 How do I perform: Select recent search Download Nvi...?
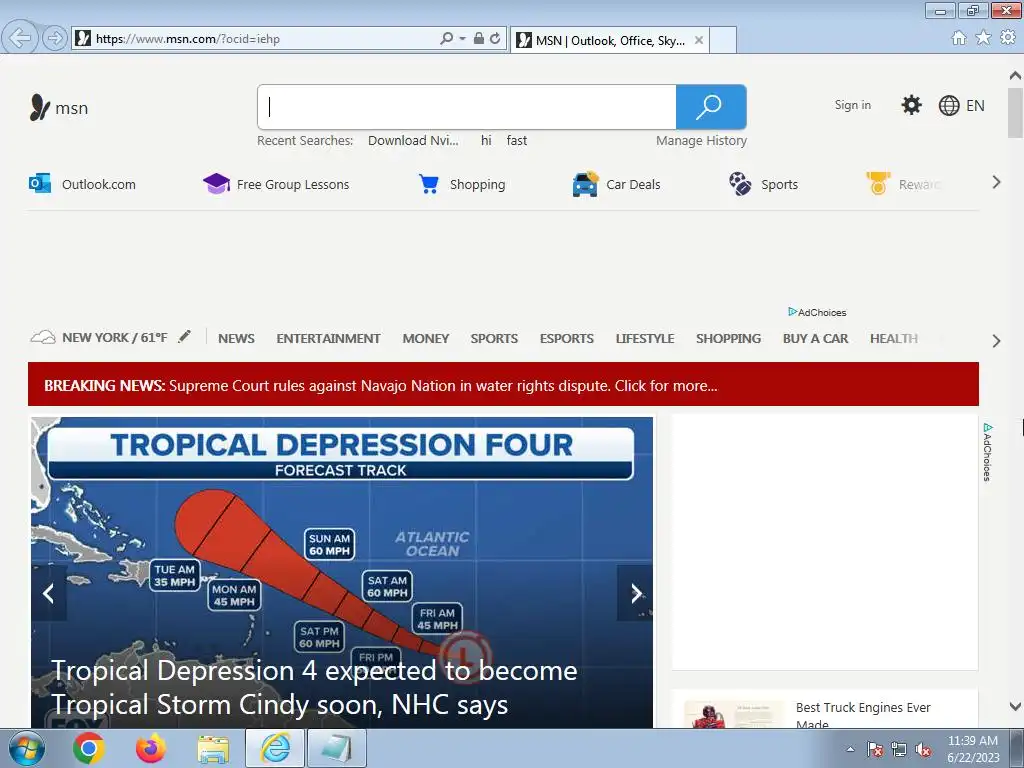pyautogui.click(x=413, y=140)
